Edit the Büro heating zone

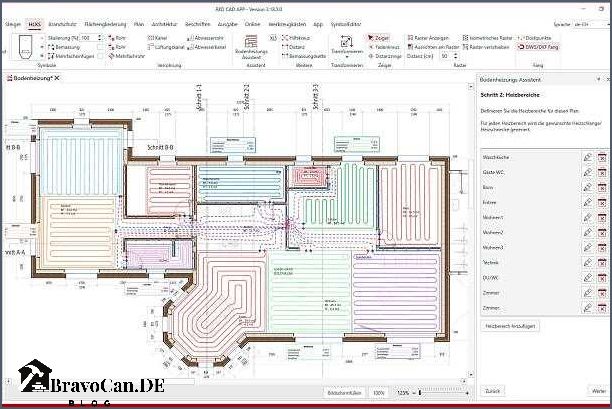click(x=587, y=188)
